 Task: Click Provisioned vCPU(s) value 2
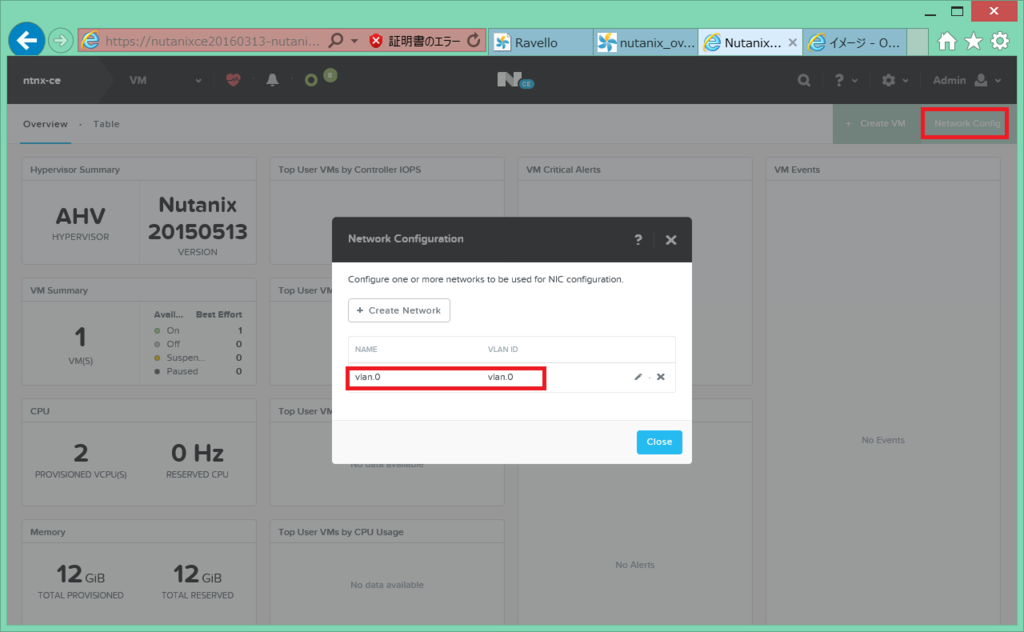(80, 452)
